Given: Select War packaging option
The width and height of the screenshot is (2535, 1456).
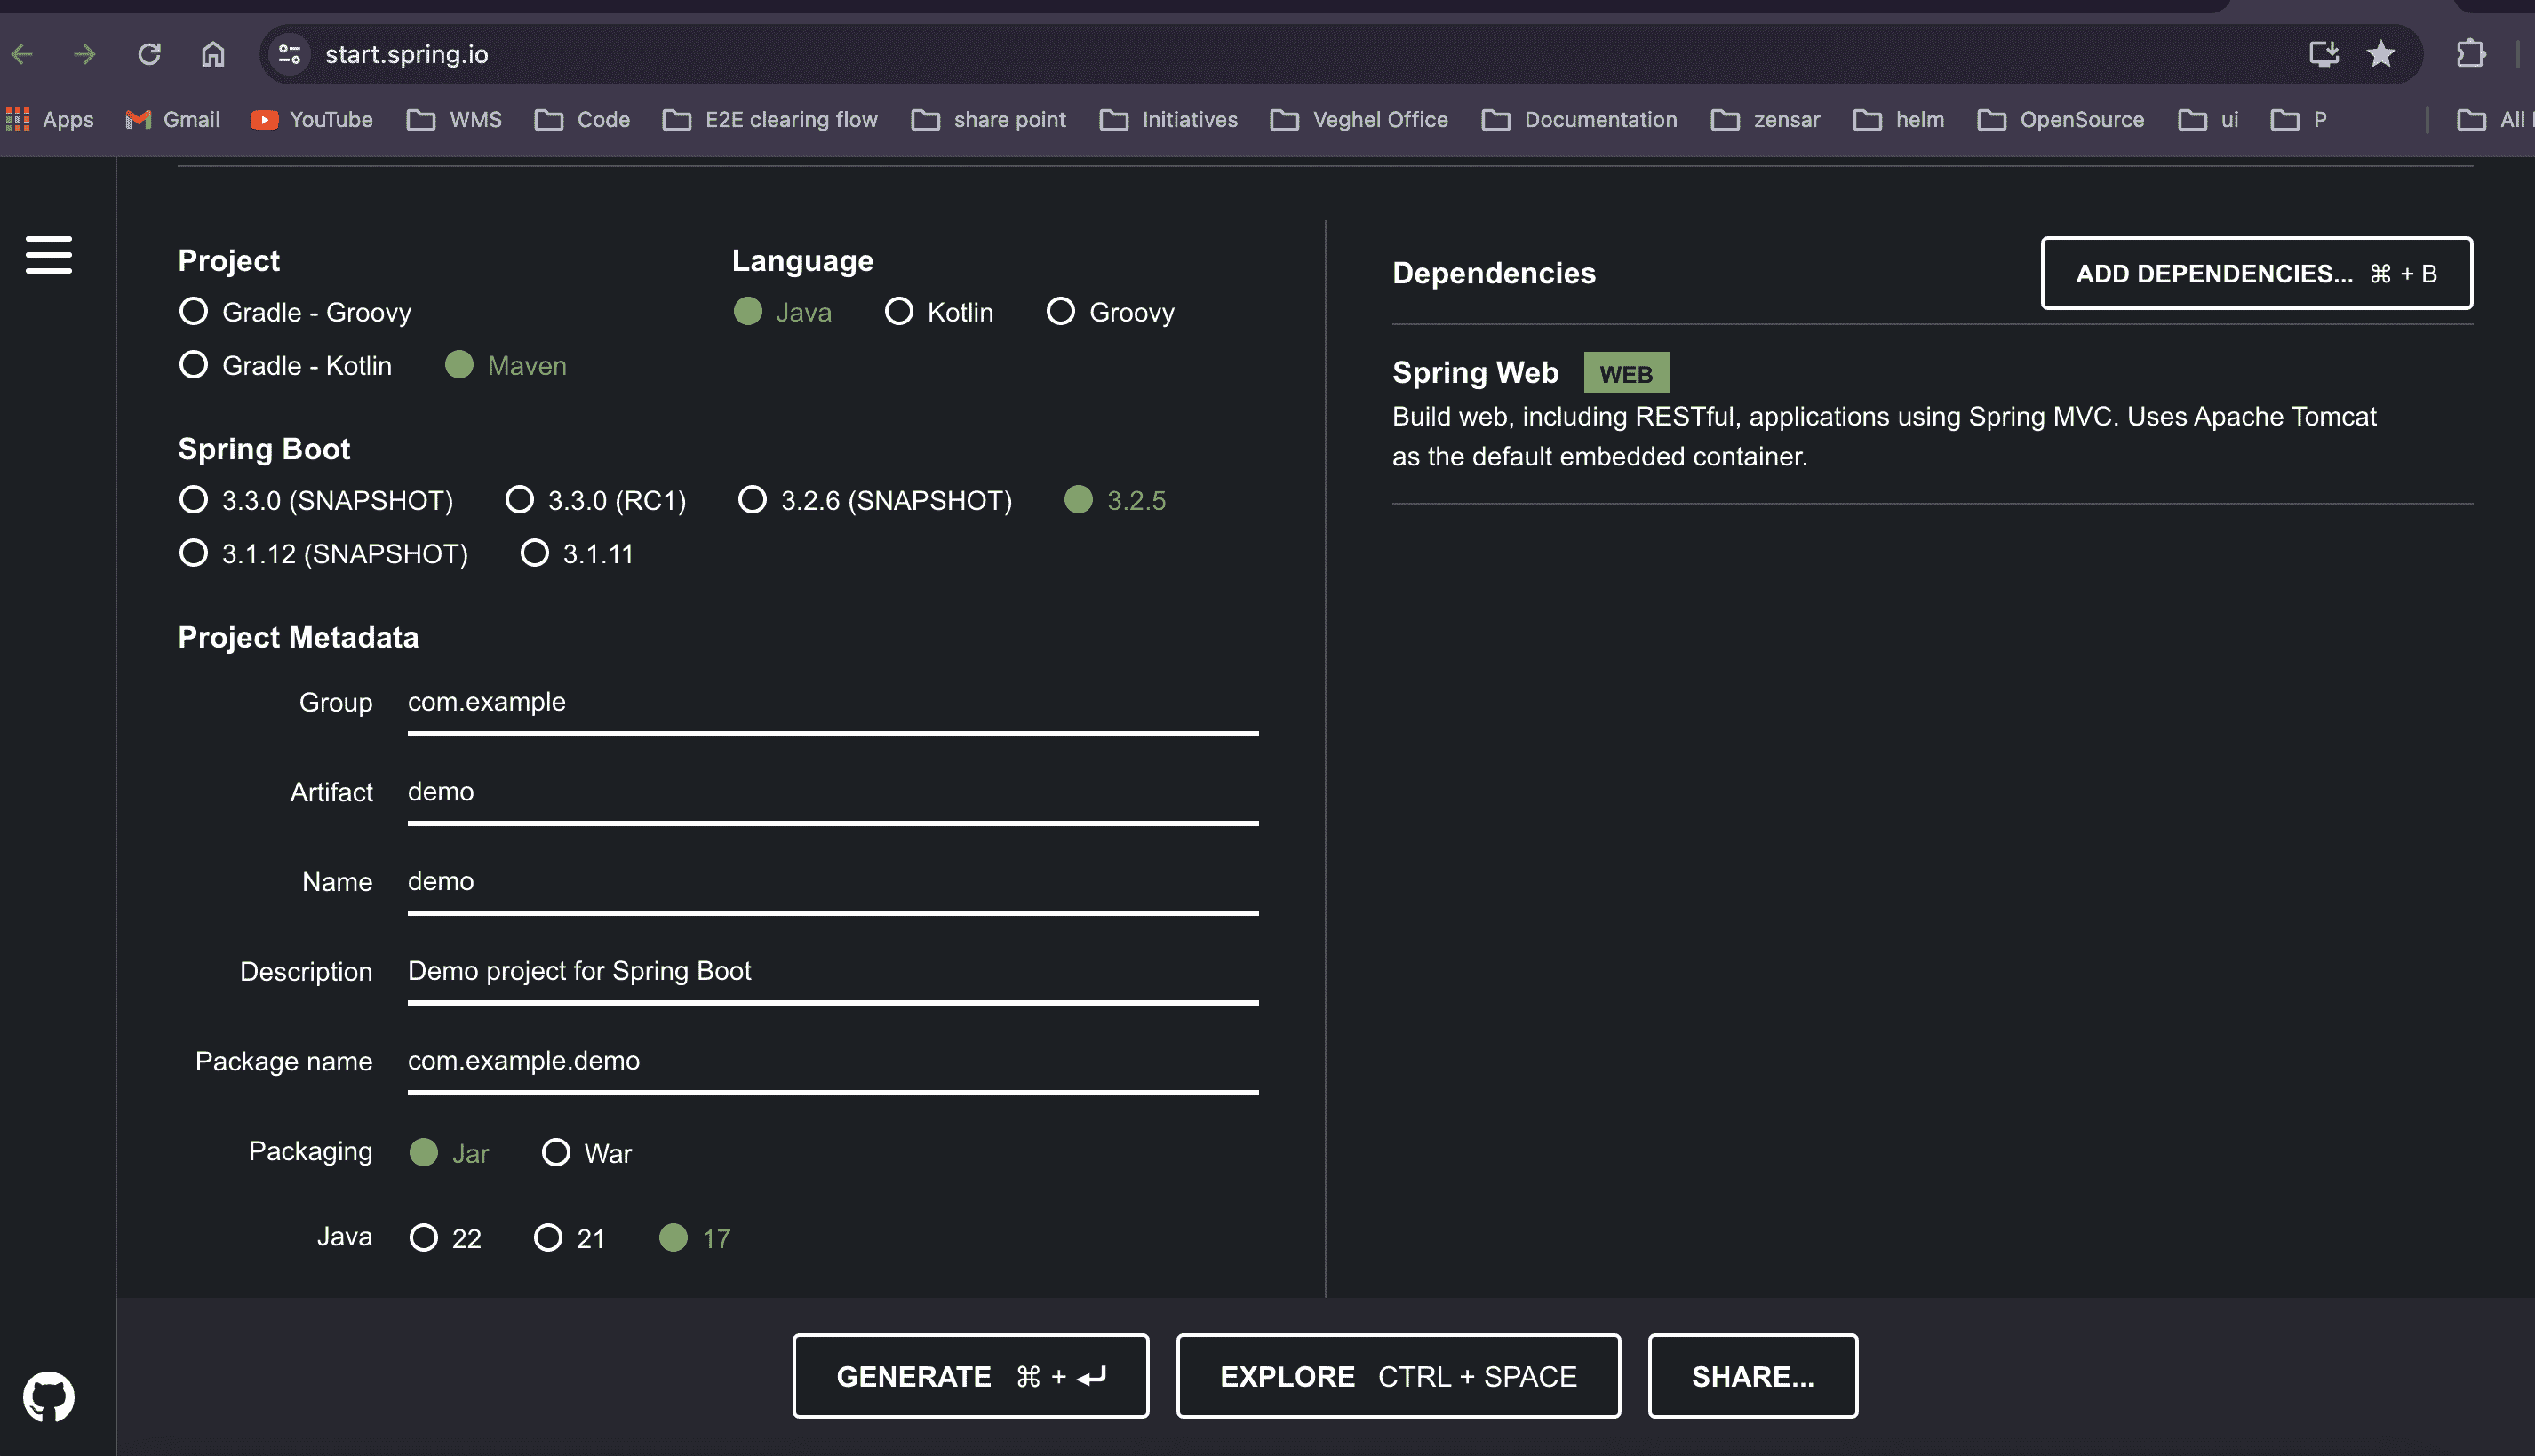Looking at the screenshot, I should pyautogui.click(x=556, y=1153).
